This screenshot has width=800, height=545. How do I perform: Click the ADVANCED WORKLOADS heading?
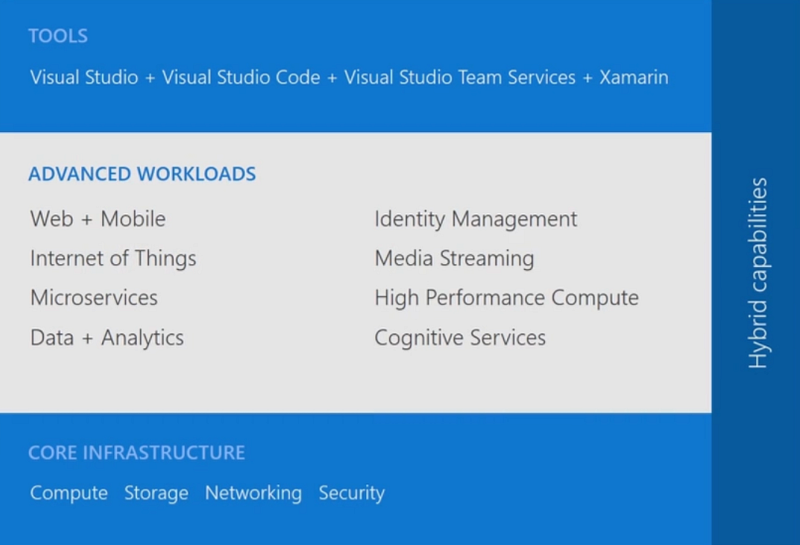pyautogui.click(x=142, y=174)
